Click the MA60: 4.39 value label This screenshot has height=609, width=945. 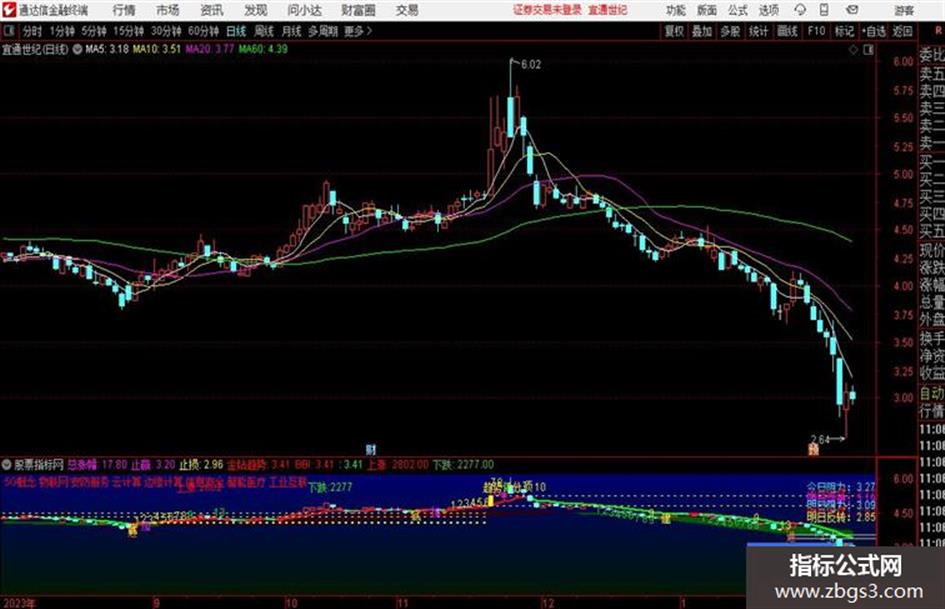pyautogui.click(x=263, y=49)
